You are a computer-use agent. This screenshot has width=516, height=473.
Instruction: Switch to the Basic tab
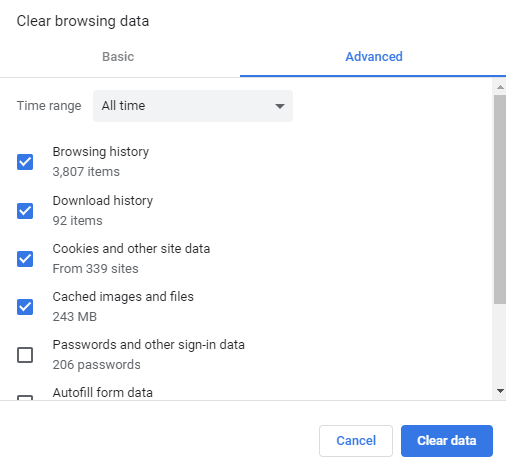click(x=118, y=57)
